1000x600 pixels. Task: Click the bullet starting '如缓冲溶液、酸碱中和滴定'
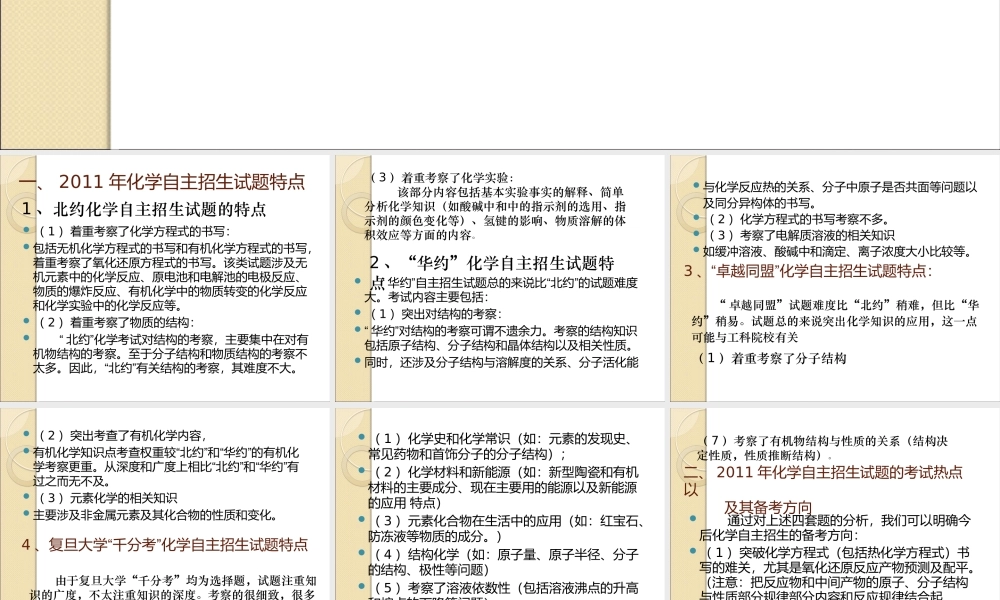click(837, 251)
